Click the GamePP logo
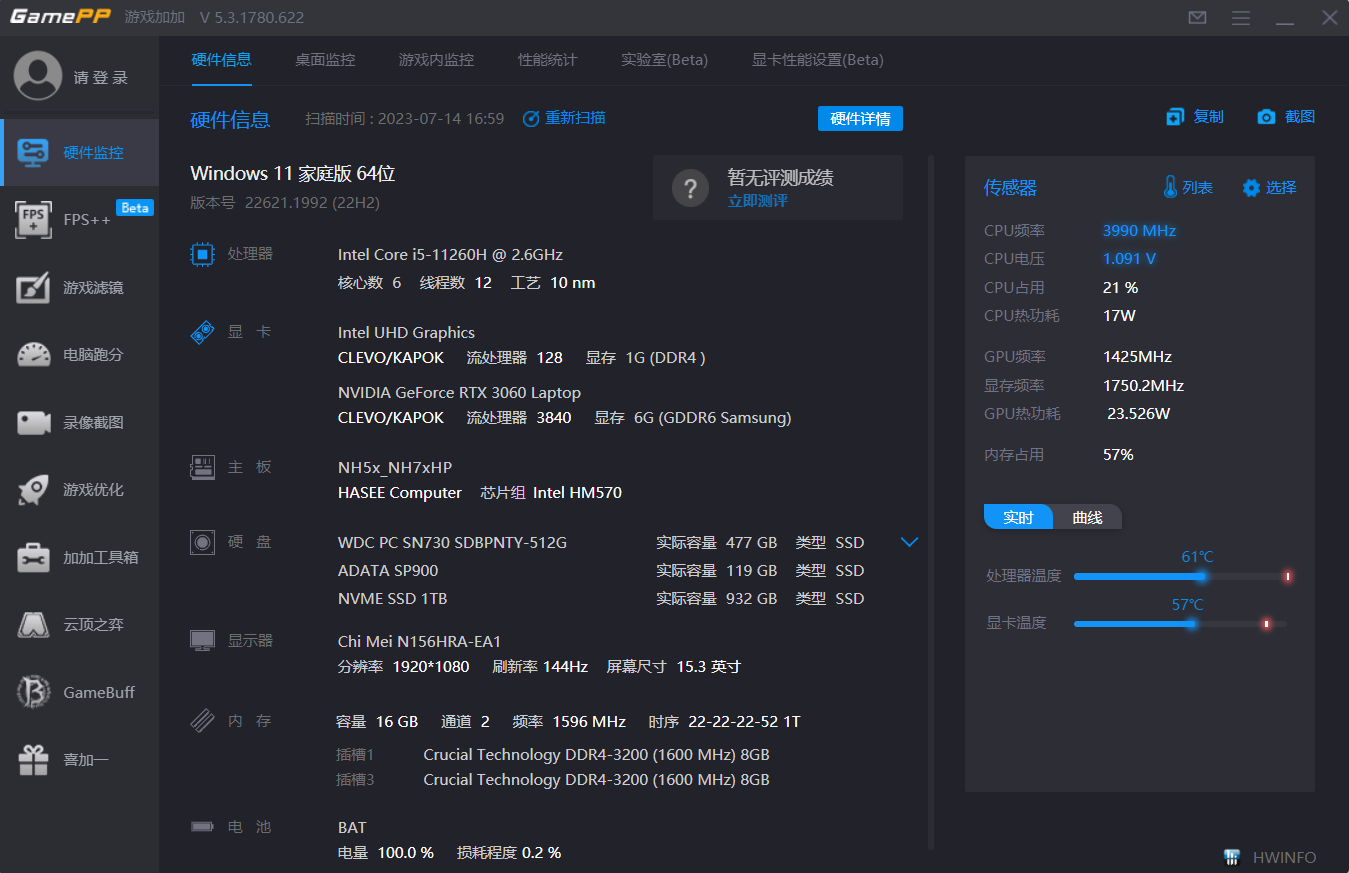The image size is (1349, 873). pos(60,17)
